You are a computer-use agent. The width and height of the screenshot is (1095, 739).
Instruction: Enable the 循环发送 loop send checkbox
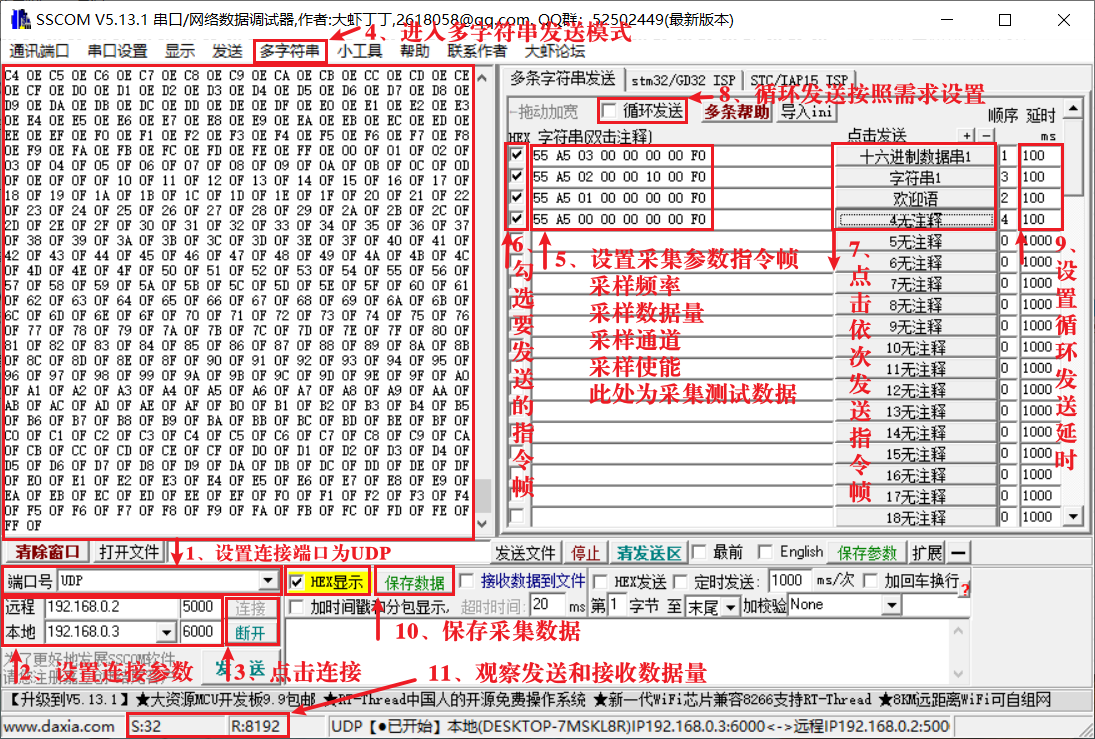(609, 110)
